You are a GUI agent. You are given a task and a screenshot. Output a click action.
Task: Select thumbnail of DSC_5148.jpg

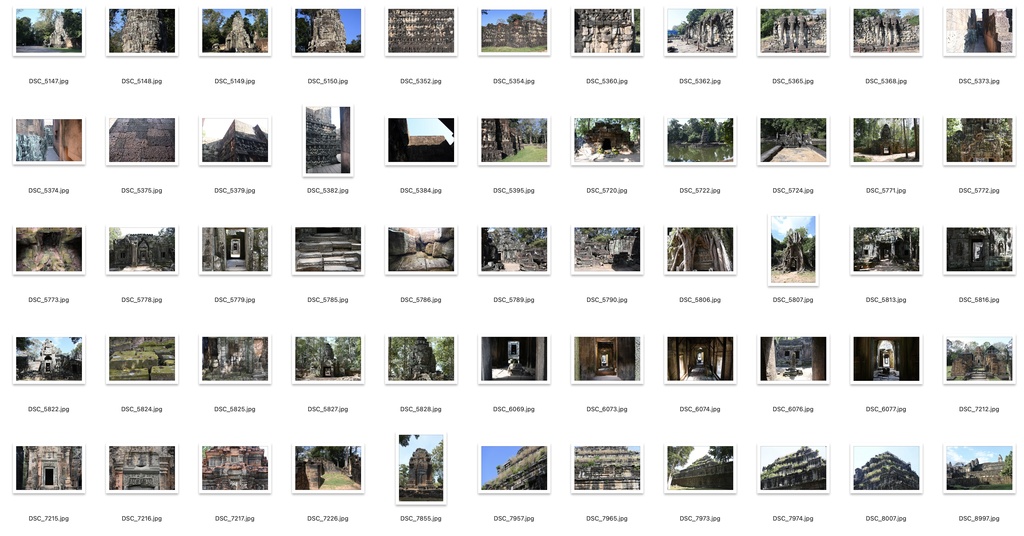(x=142, y=31)
